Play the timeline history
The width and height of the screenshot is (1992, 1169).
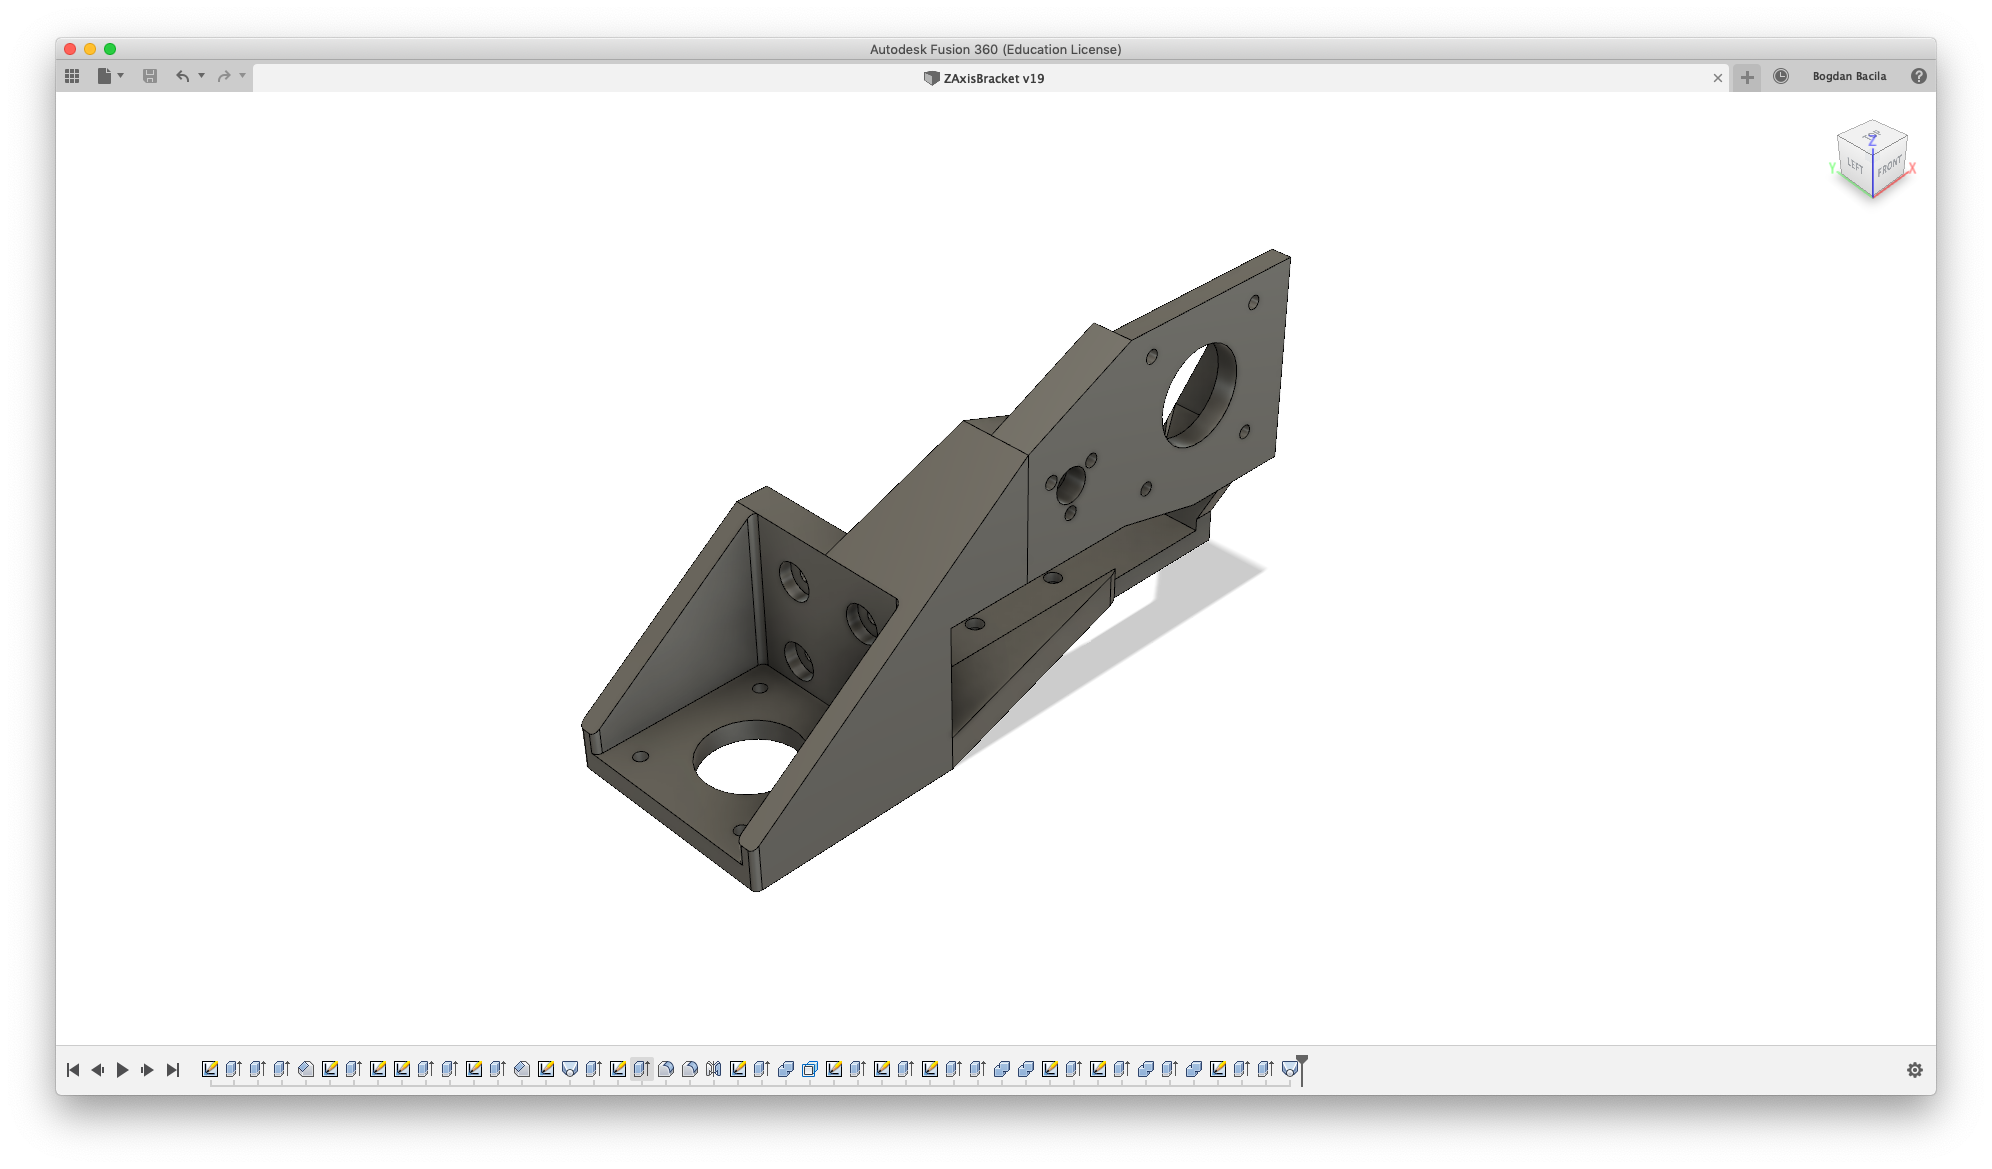tap(123, 1070)
